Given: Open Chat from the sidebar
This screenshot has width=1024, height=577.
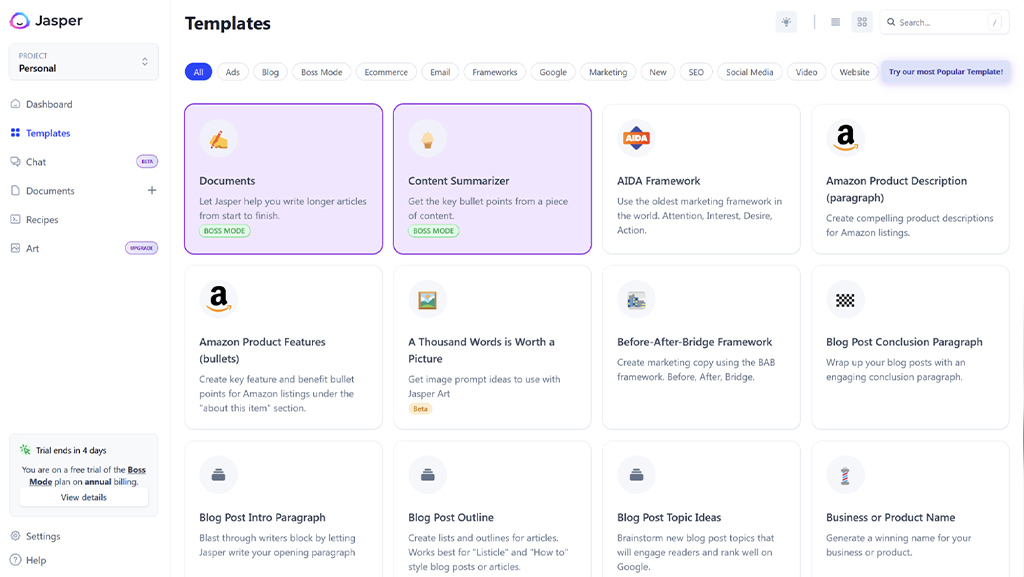Looking at the screenshot, I should point(36,162).
